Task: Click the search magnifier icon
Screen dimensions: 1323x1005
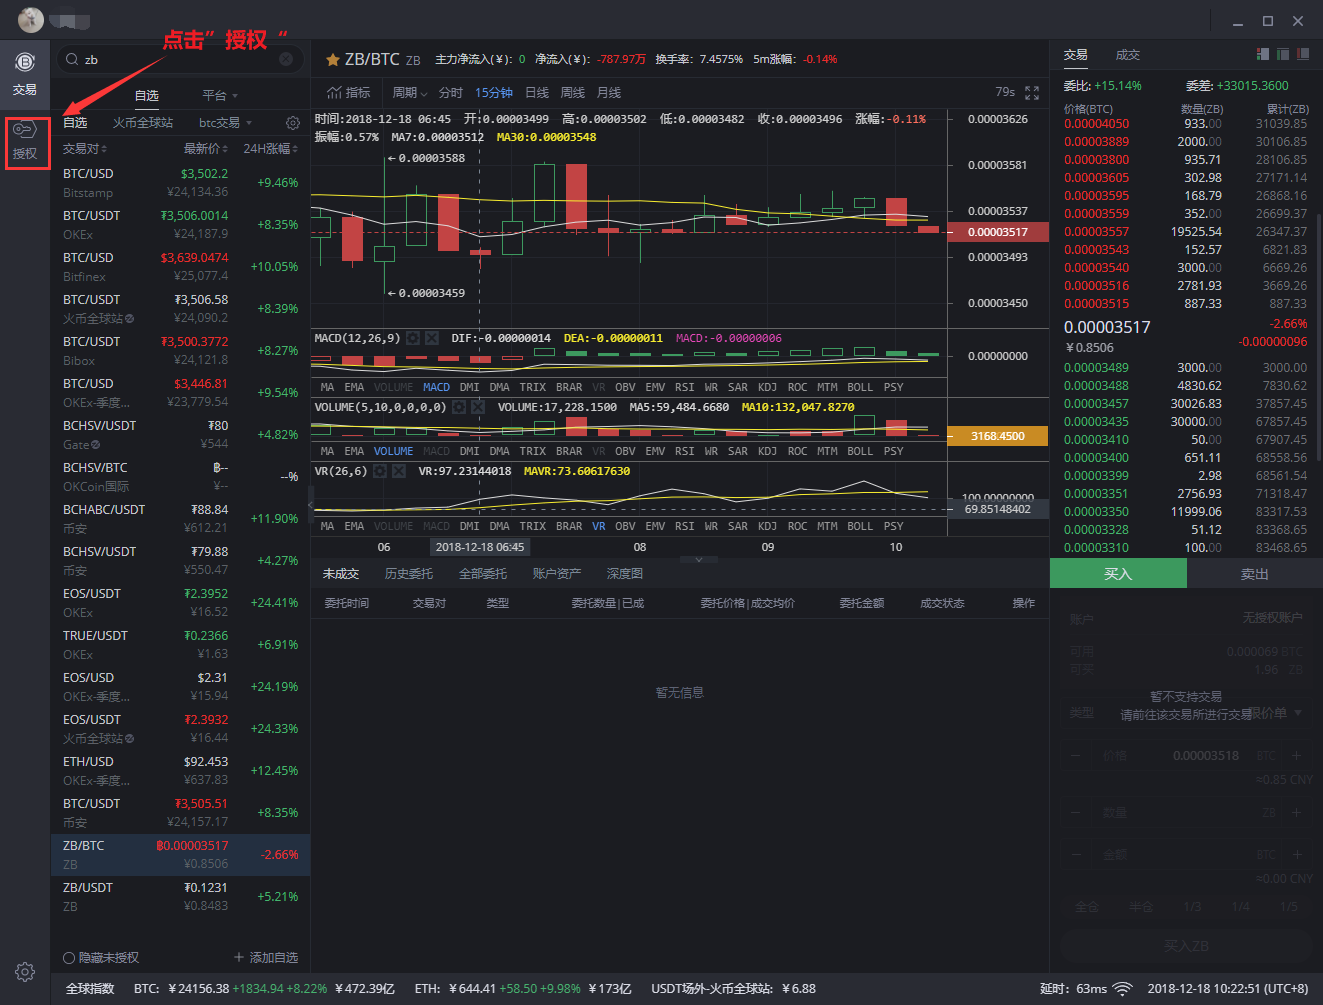Action: (x=72, y=59)
